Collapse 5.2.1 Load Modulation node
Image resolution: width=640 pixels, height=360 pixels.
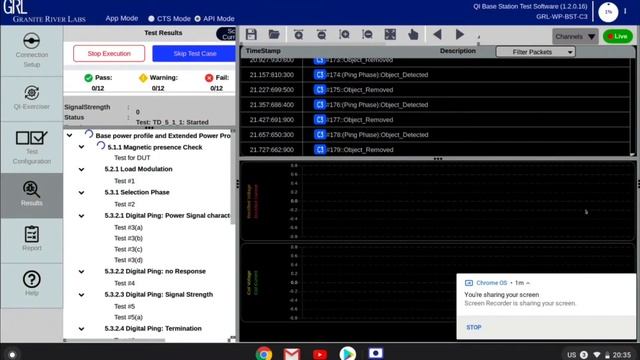[x=82, y=169]
